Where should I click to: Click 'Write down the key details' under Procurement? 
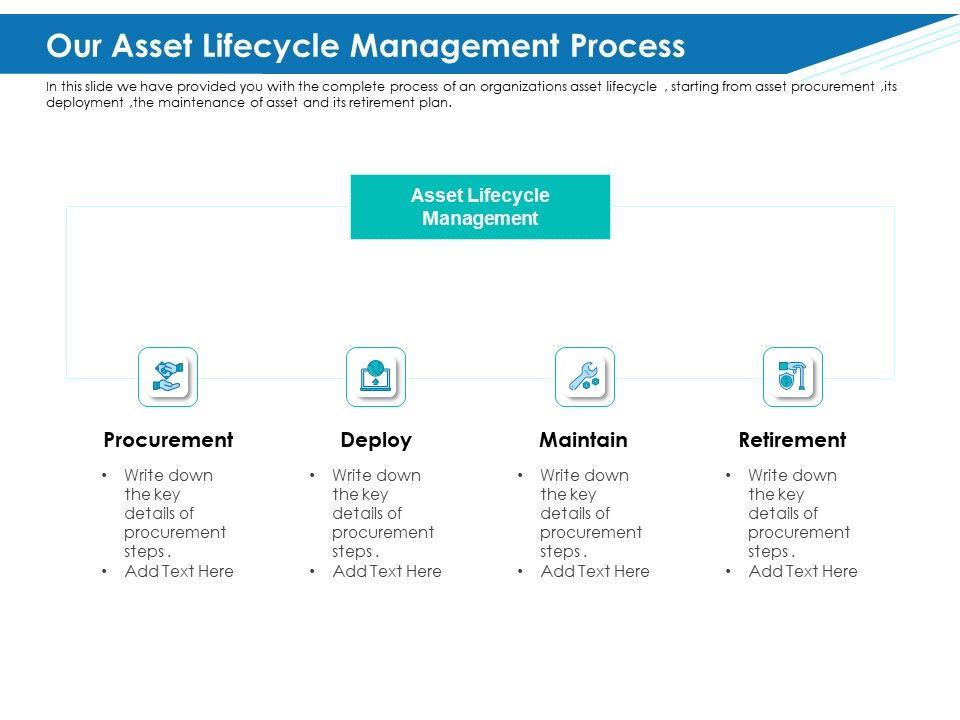point(174,513)
